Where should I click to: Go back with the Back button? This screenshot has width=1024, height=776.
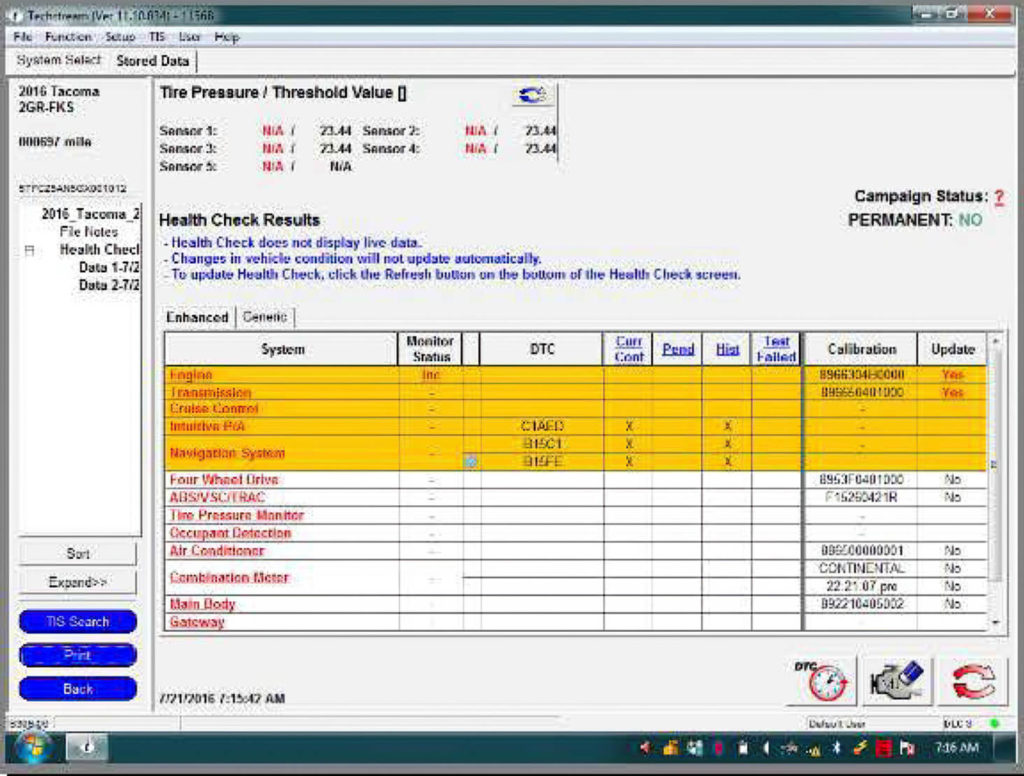click(78, 689)
